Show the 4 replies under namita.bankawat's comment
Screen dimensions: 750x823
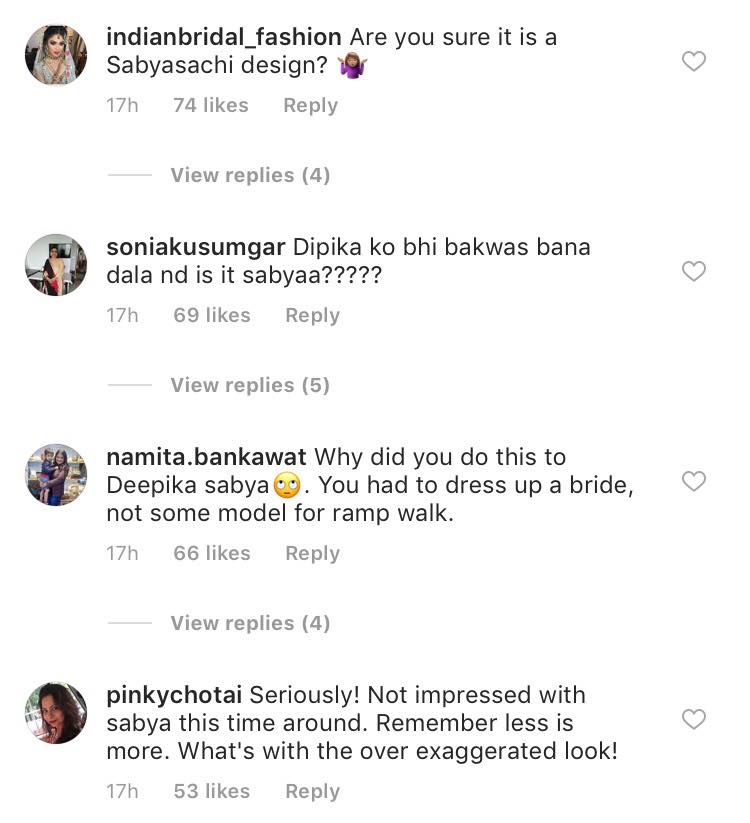click(250, 623)
